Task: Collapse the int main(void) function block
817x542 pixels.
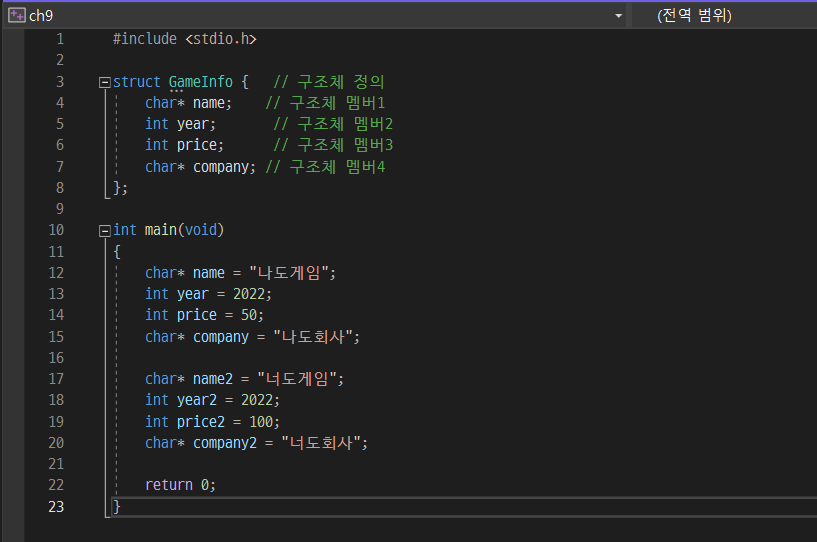Action: 105,230
